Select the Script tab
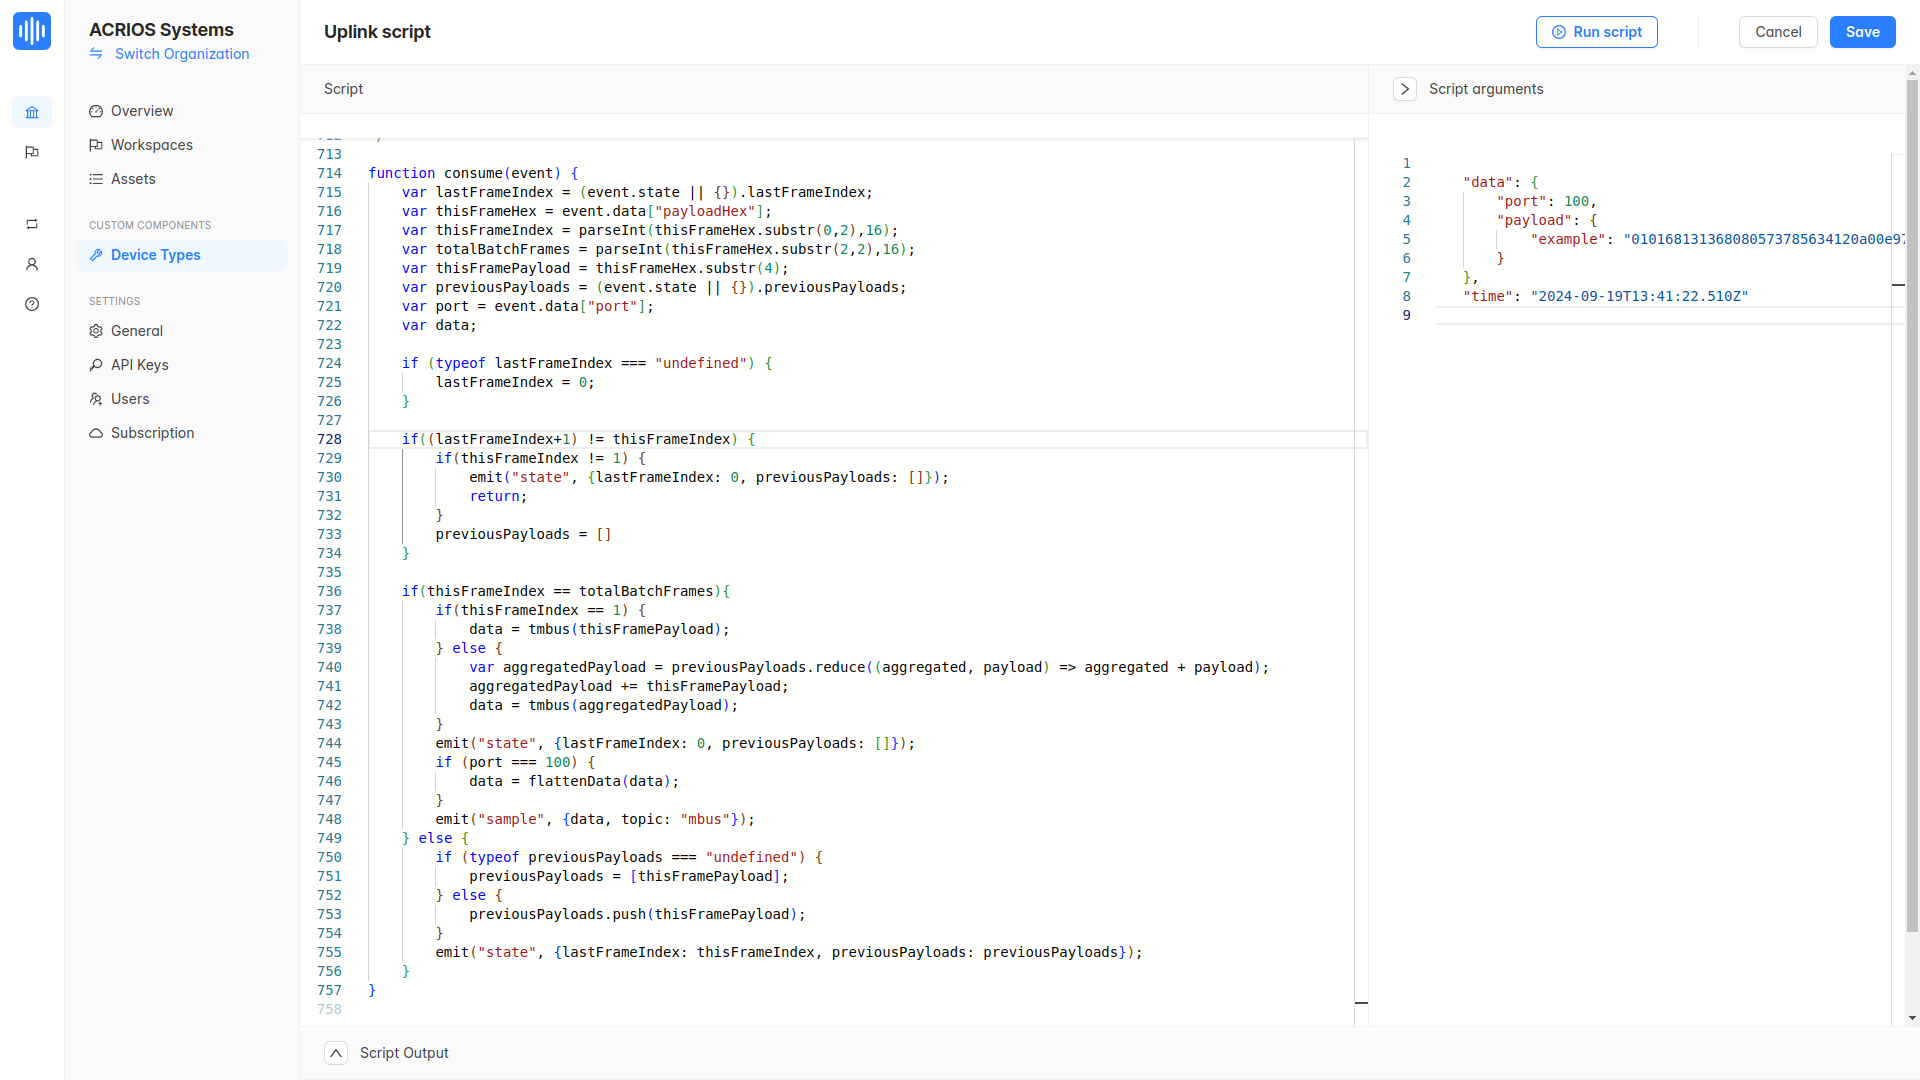Screen dimensions: 1920x1080 click(343, 88)
